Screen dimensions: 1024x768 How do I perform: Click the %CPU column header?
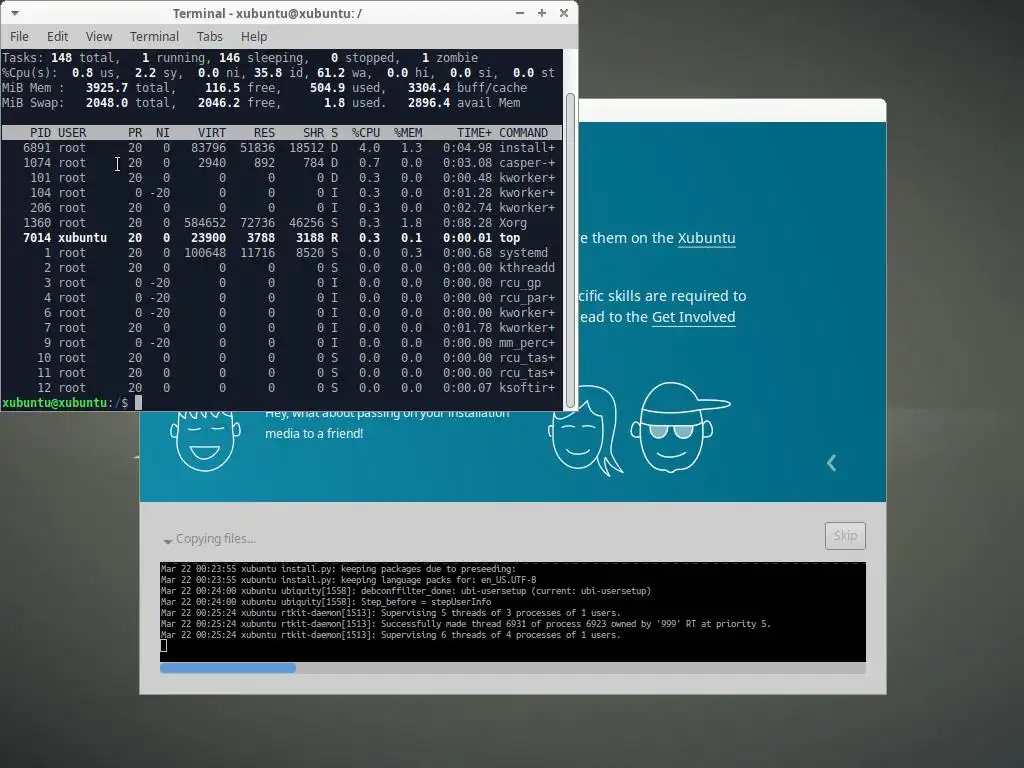[366, 133]
